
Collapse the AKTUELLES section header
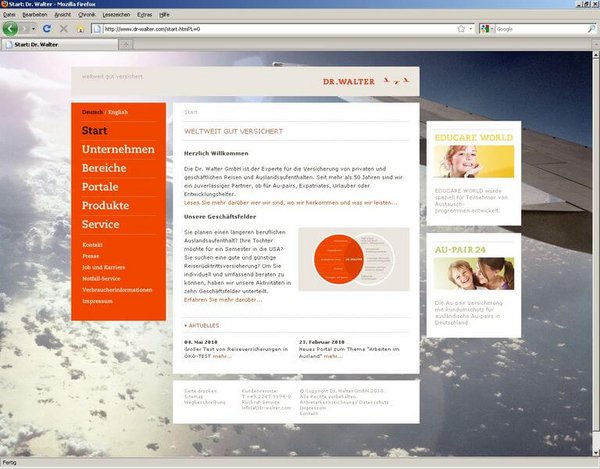202,326
